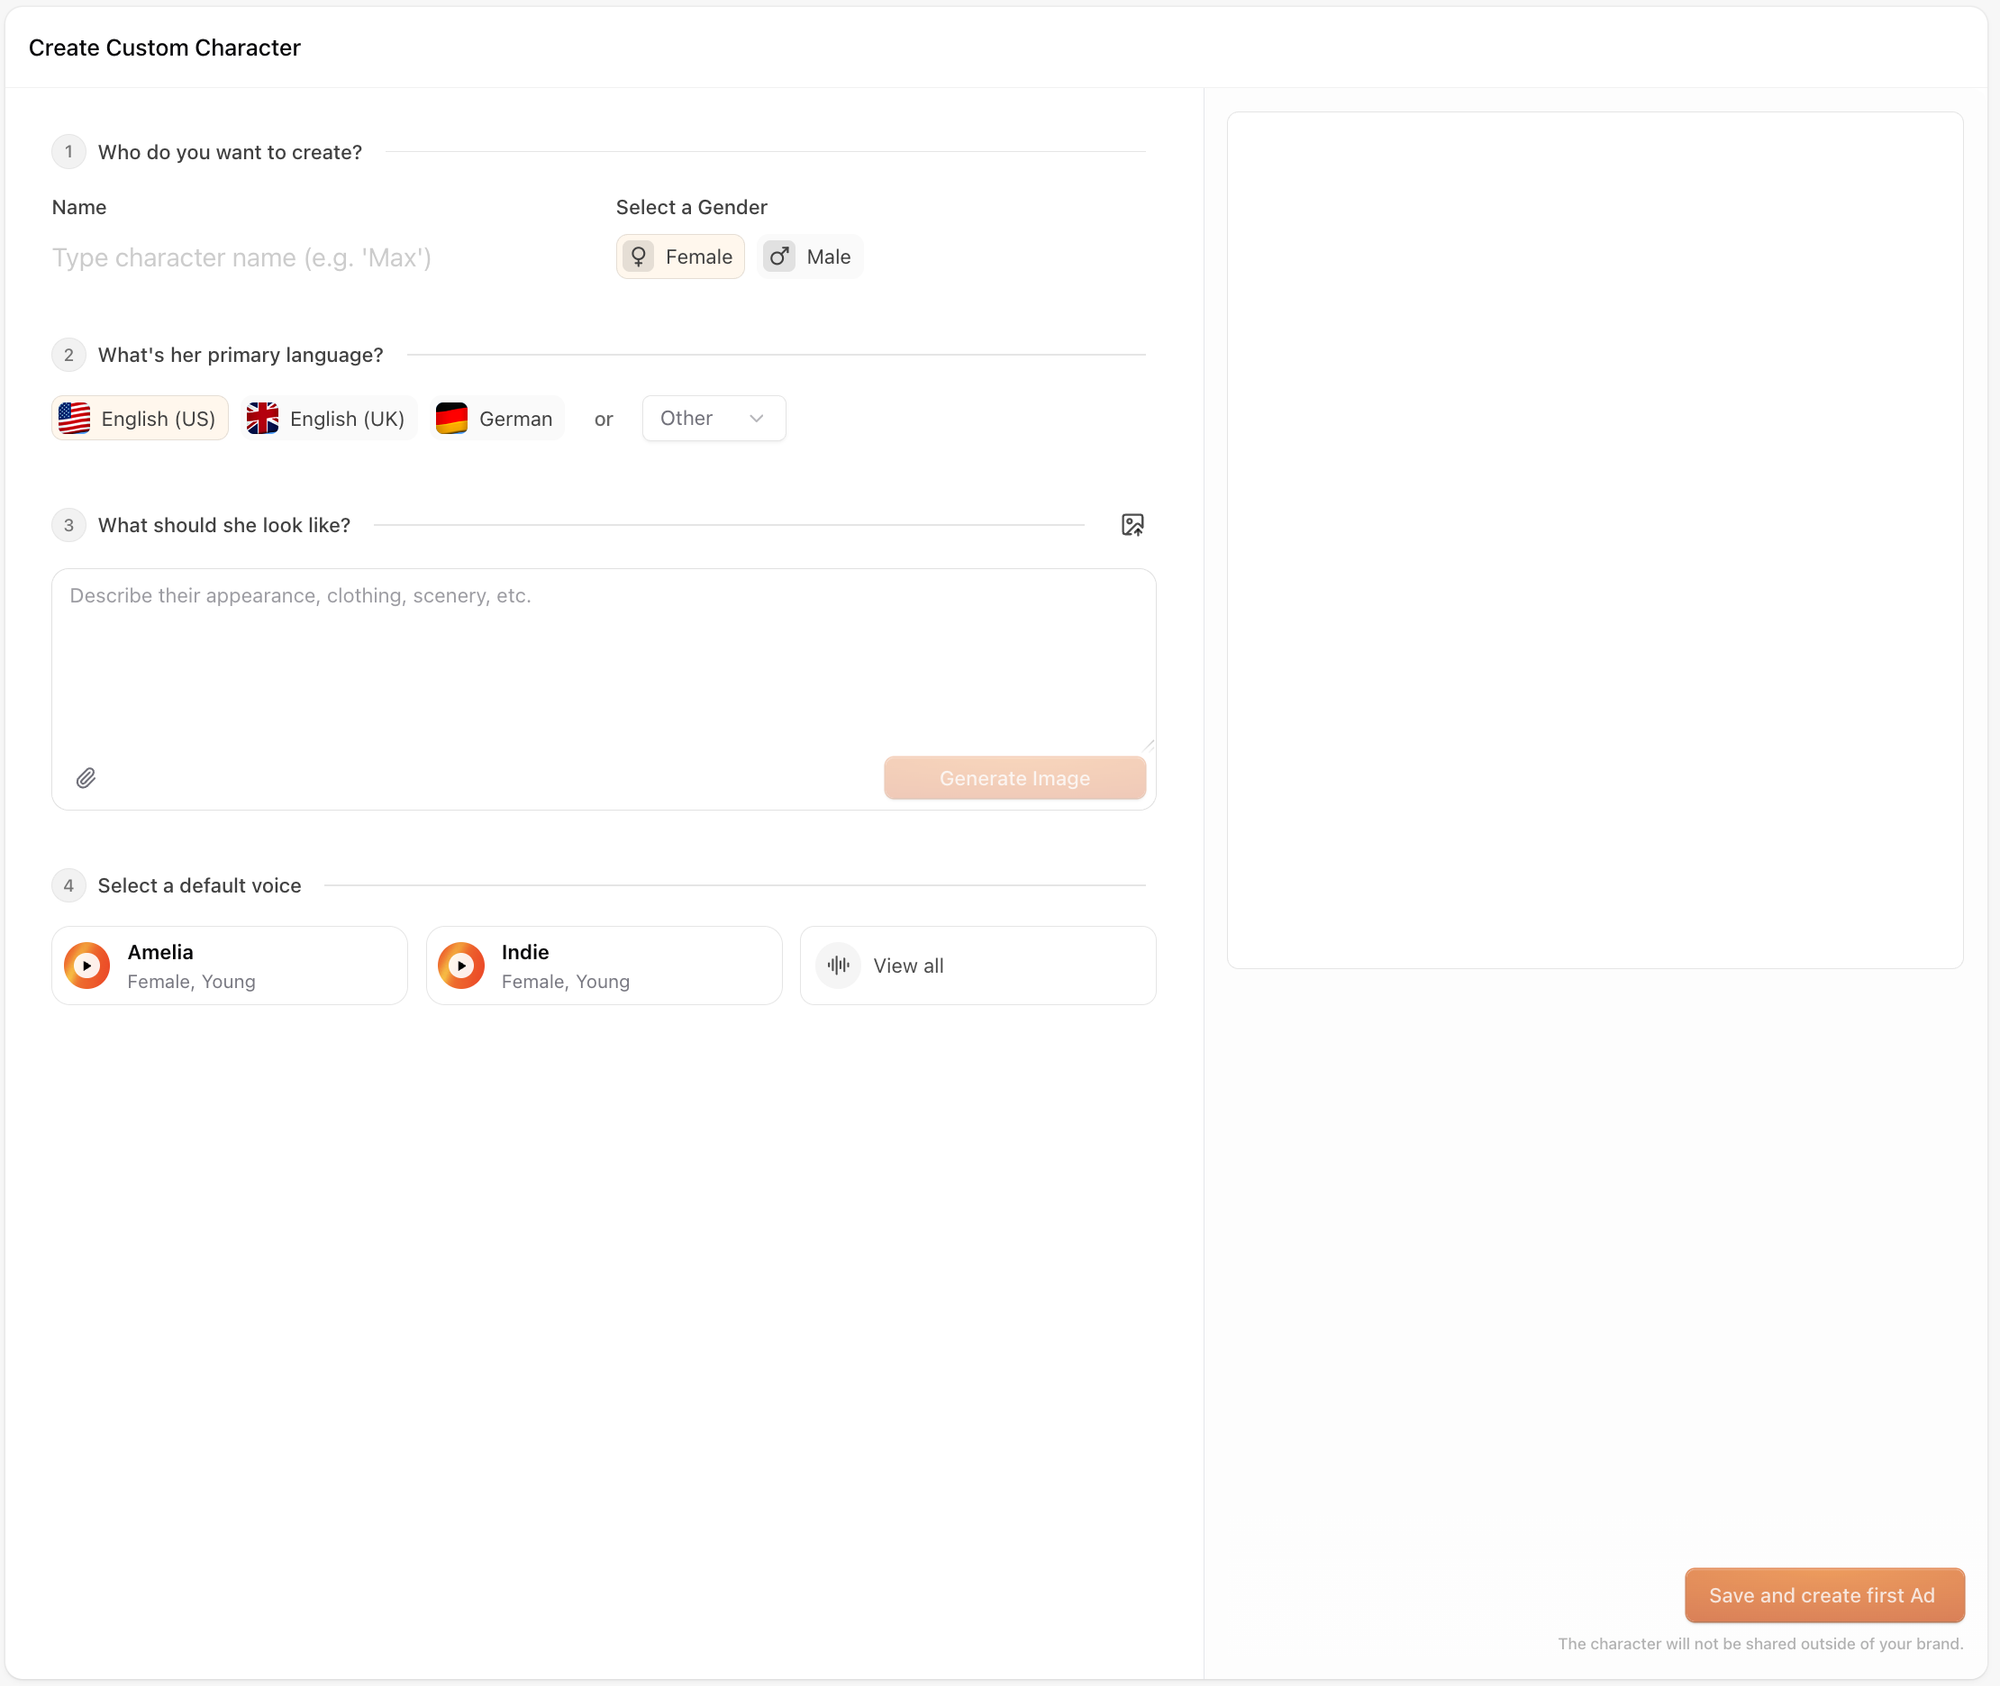Play the Amelia voice preview
Image resolution: width=2000 pixels, height=1686 pixels.
87,966
